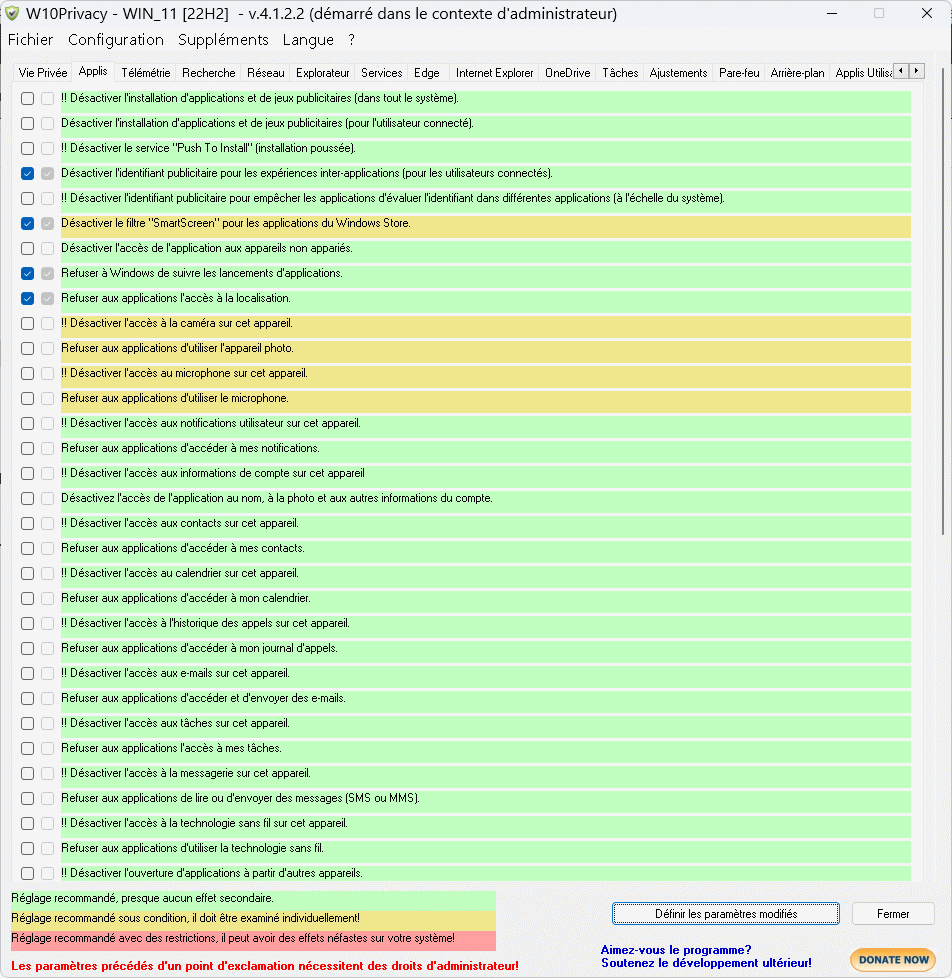Click yellow legend Réglage recommandé sous condition
Viewport: 952px width, 978px height.
(x=253, y=919)
